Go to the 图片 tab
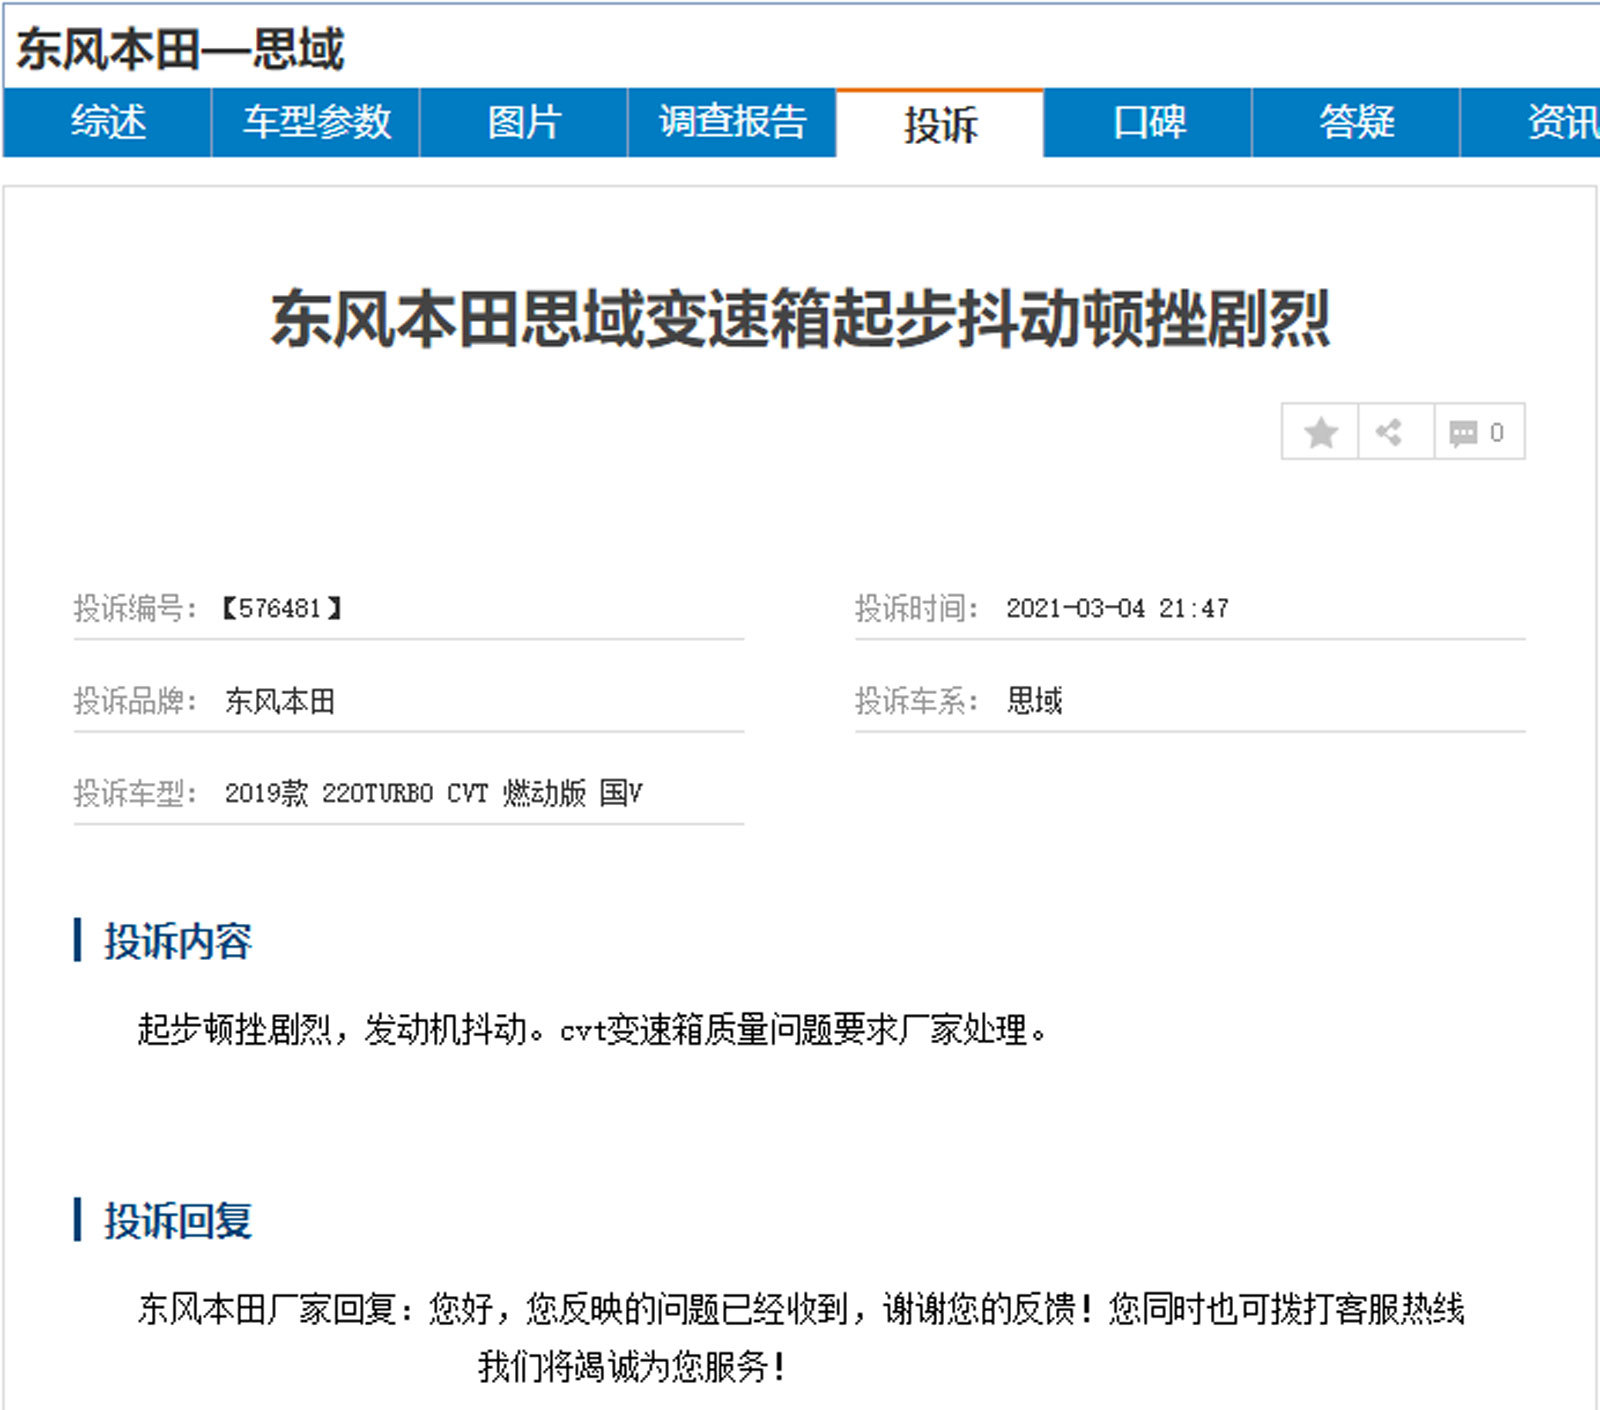 coord(524,122)
